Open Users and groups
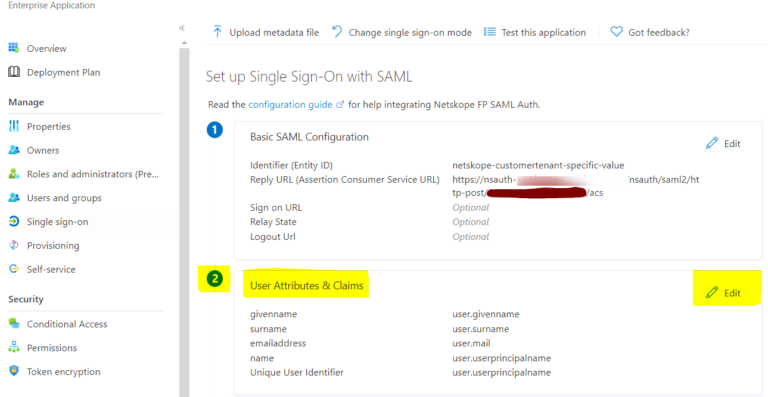 coord(64,198)
